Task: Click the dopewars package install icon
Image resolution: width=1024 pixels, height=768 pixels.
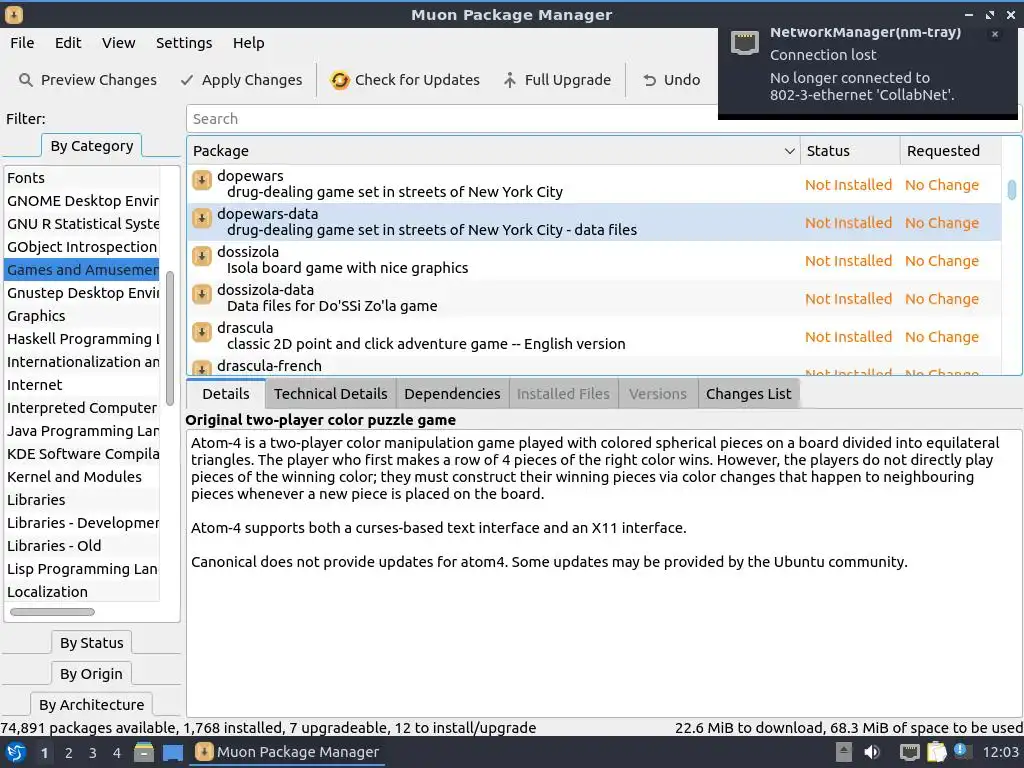Action: (x=202, y=180)
